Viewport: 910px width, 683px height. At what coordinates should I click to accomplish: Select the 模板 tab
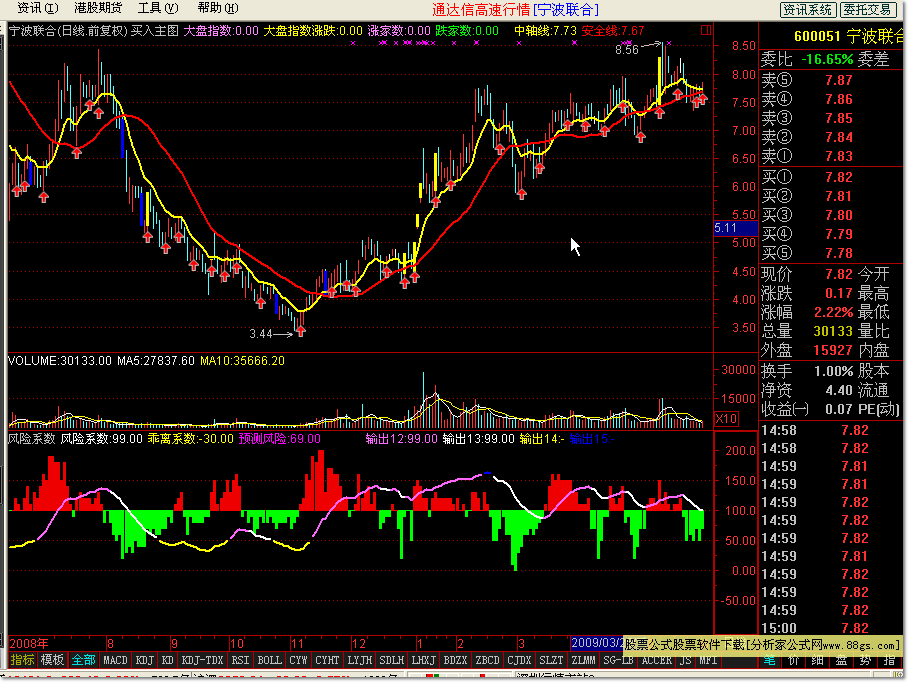point(52,660)
